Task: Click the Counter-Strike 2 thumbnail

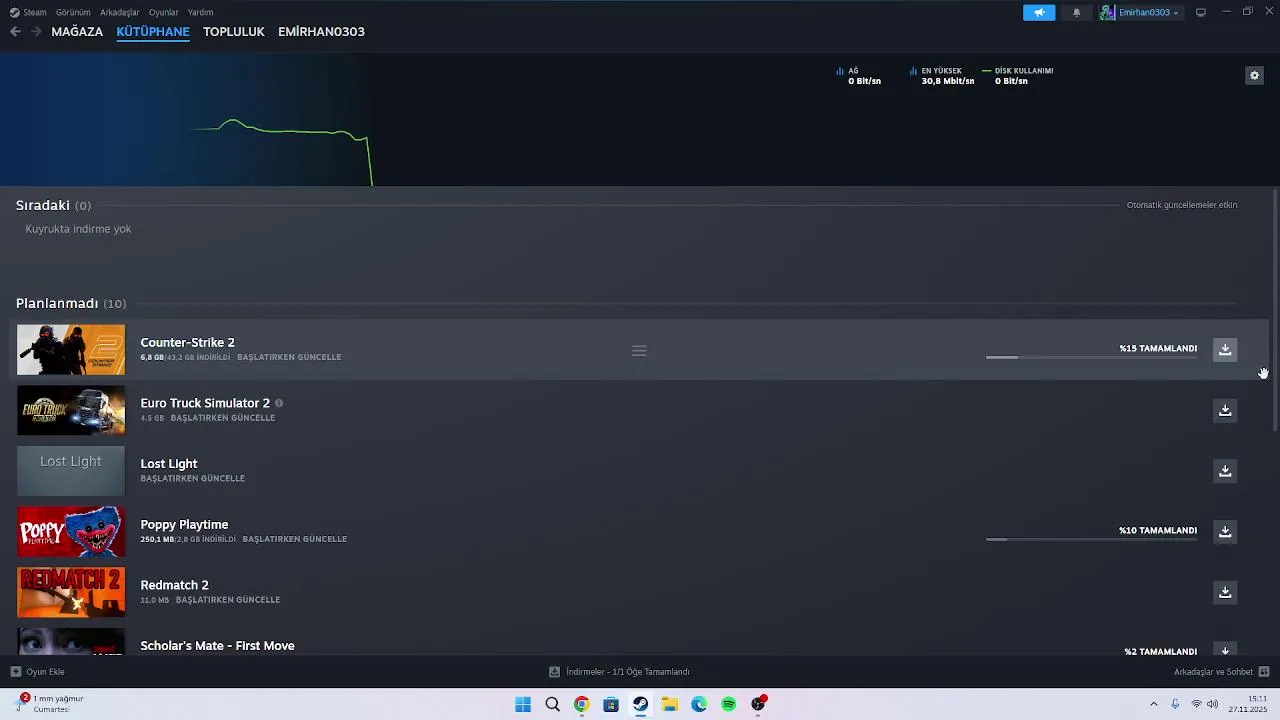Action: pyautogui.click(x=71, y=350)
